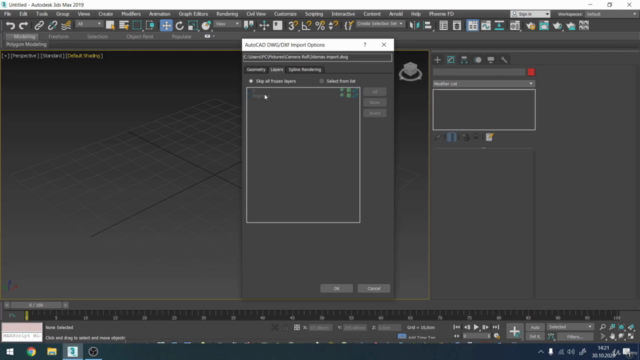Activate the Select and Scale tool

[x=193, y=26]
